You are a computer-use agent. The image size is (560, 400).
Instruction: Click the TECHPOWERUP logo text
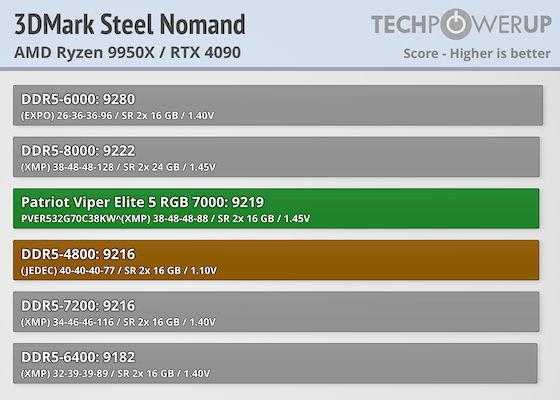(x=461, y=24)
